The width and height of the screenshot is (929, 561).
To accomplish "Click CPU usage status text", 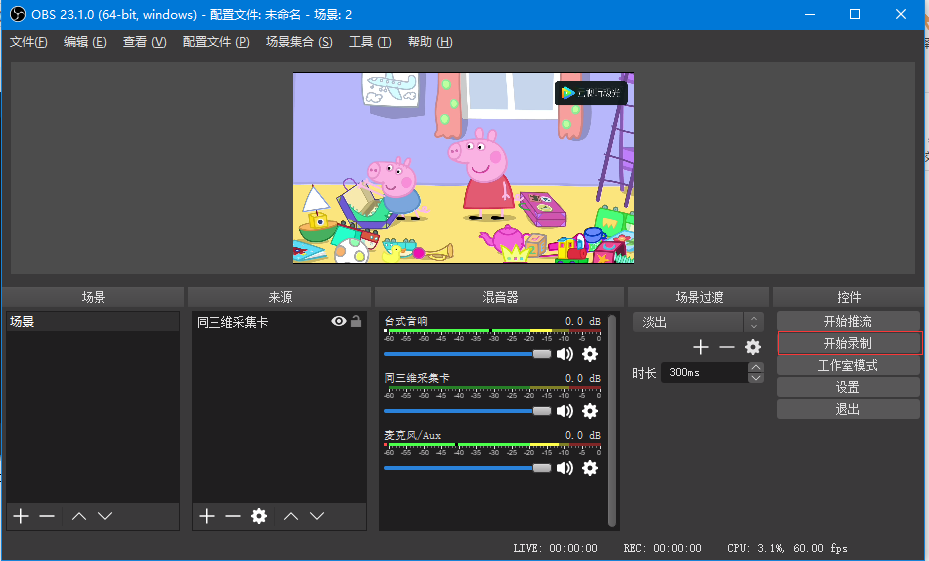I will pyautogui.click(x=787, y=549).
